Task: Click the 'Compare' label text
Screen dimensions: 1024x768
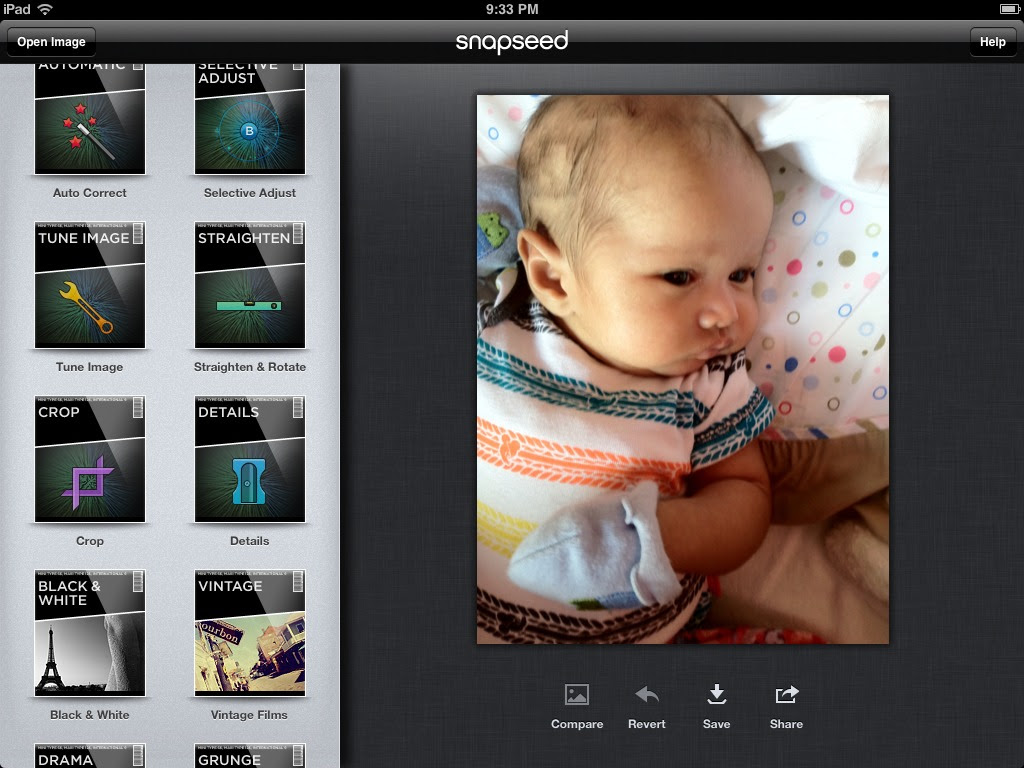Action: pyautogui.click(x=577, y=724)
